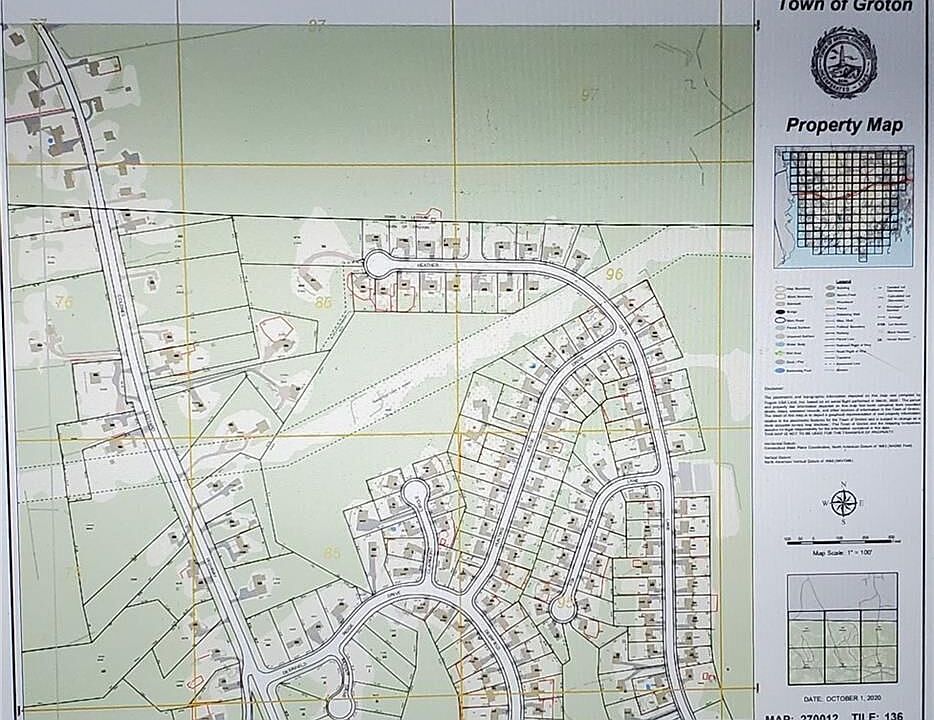Click the adjacent tiles locator map thumbnail
The height and width of the screenshot is (720, 934).
842,629
